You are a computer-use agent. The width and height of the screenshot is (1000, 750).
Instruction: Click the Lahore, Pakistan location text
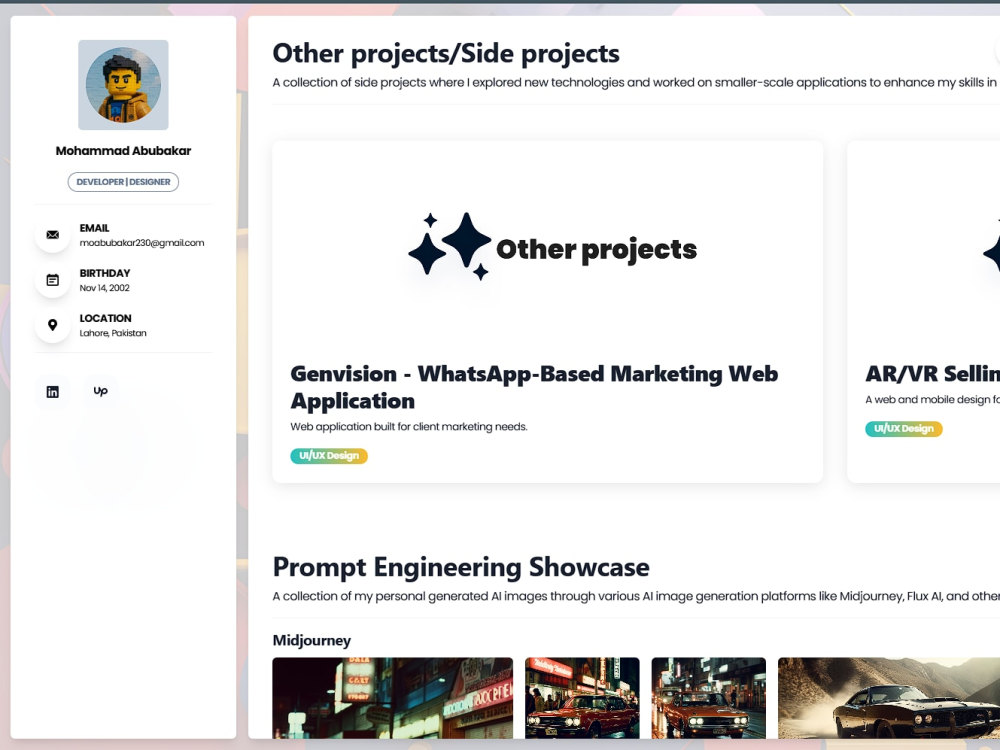pyautogui.click(x=113, y=334)
